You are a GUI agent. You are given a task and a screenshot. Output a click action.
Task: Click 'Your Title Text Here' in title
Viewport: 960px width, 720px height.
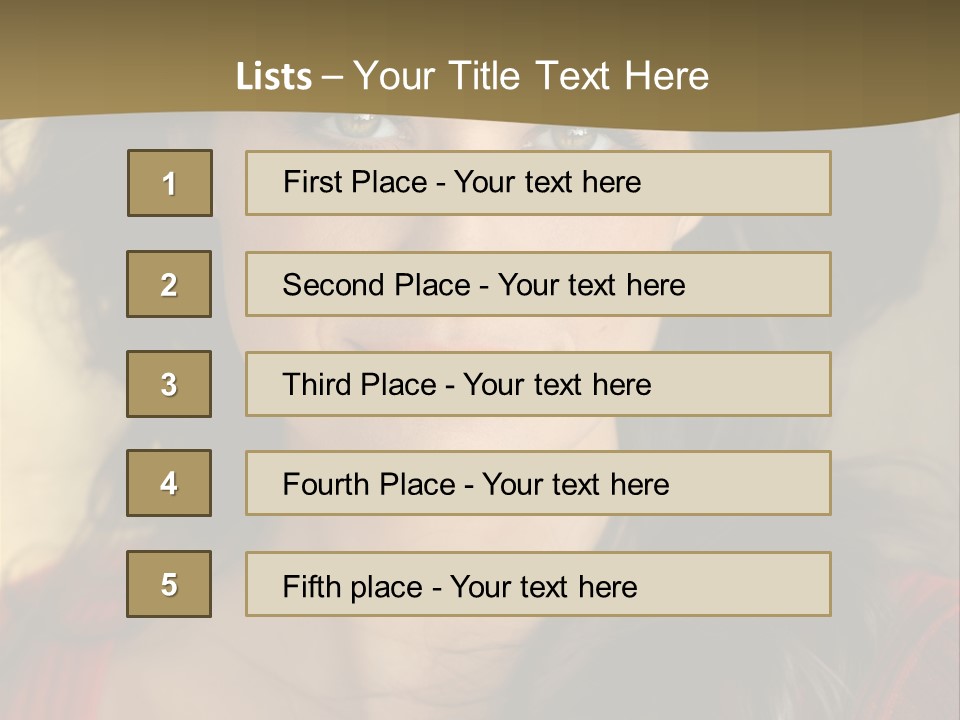[x=531, y=76]
